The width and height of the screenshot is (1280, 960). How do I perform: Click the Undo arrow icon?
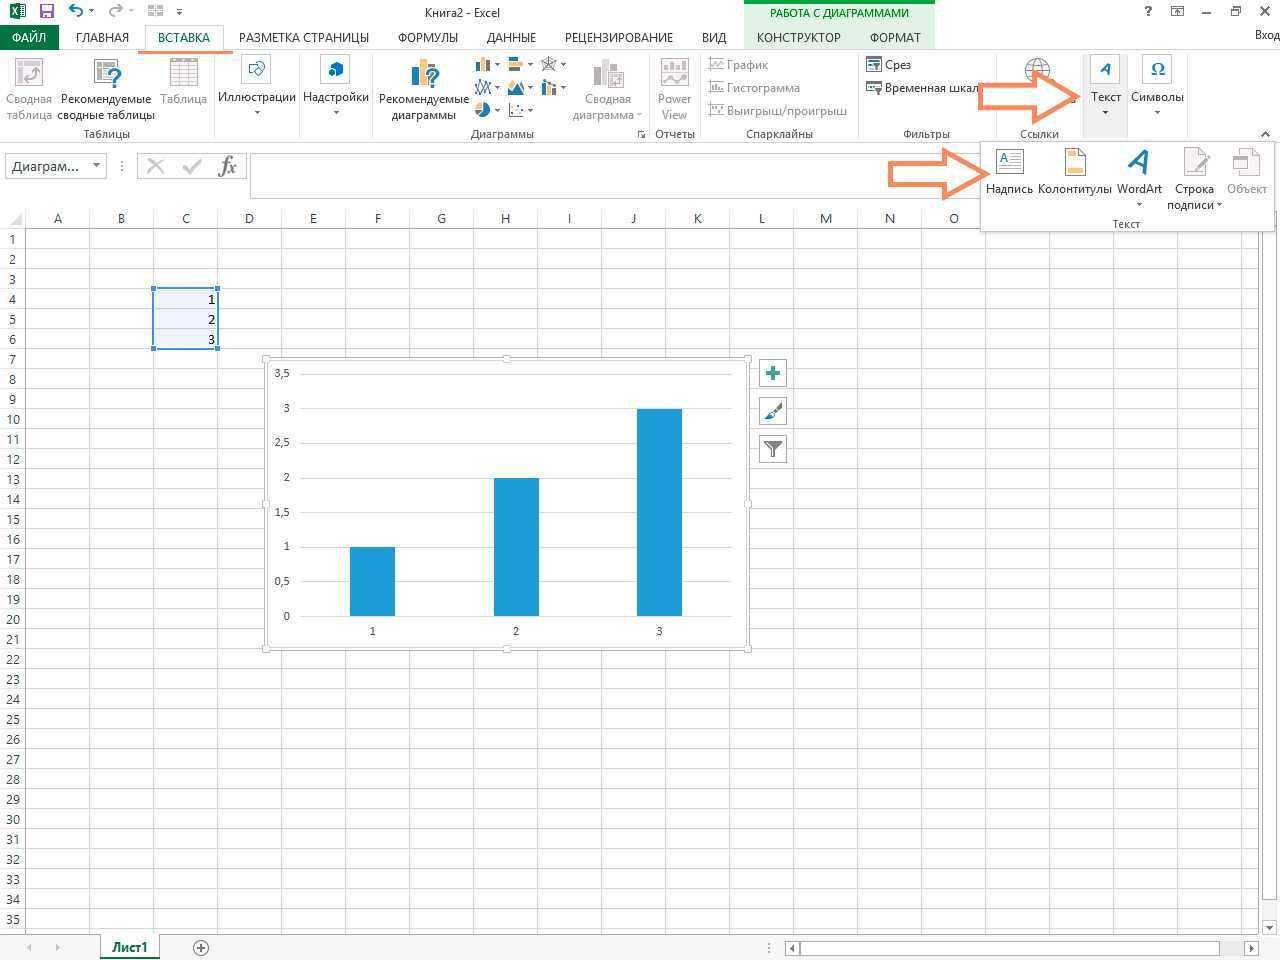coord(75,12)
